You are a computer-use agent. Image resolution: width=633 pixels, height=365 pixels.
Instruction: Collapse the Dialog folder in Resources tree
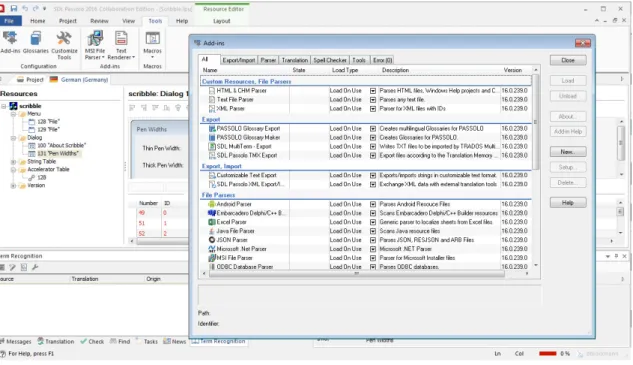tap(13, 138)
